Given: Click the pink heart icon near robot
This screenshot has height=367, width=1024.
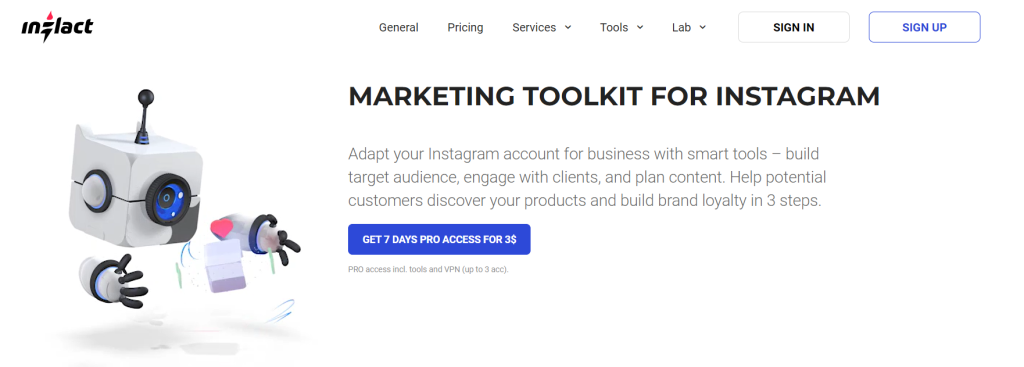Looking at the screenshot, I should pyautogui.click(x=221, y=229).
